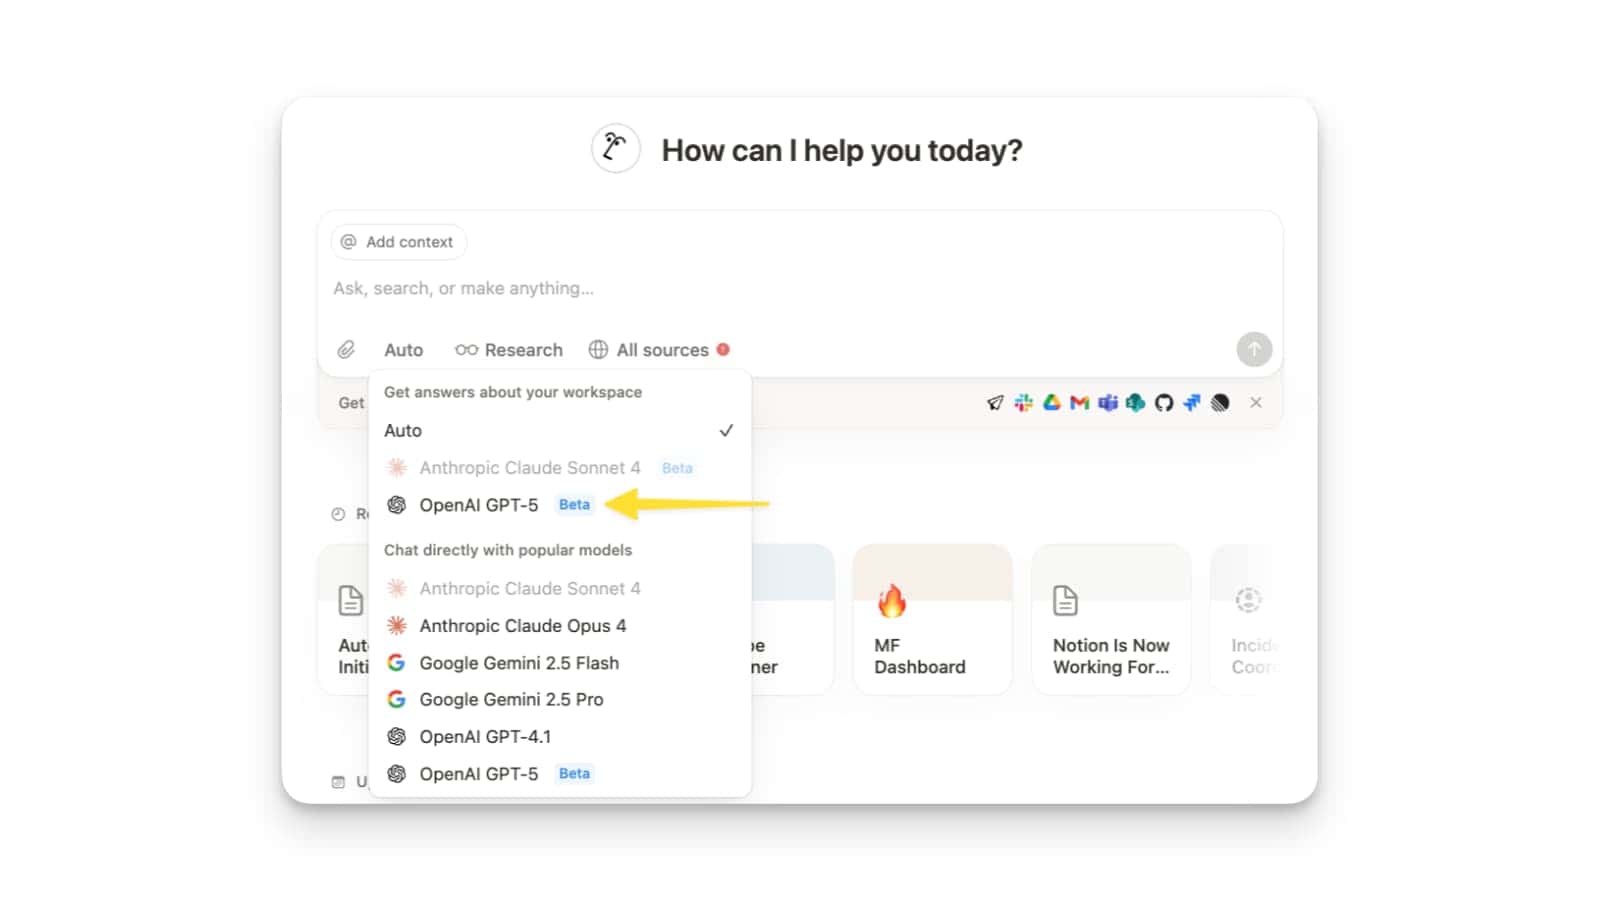Select workspace Anthropic Claude Sonnet 4 Beta
The width and height of the screenshot is (1600, 900).
pyautogui.click(x=559, y=467)
